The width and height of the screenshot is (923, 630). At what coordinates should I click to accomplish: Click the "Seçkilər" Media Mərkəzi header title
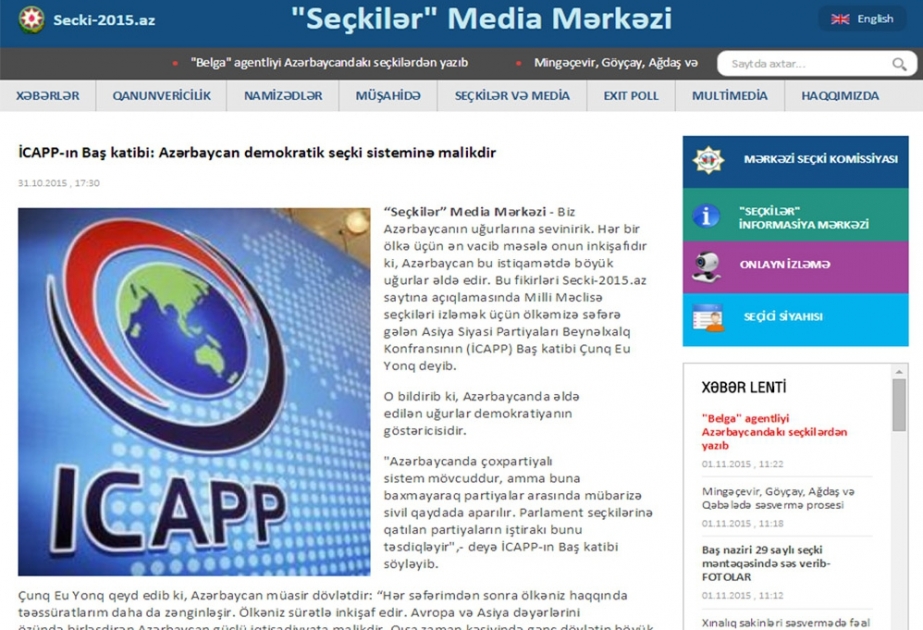point(481,19)
